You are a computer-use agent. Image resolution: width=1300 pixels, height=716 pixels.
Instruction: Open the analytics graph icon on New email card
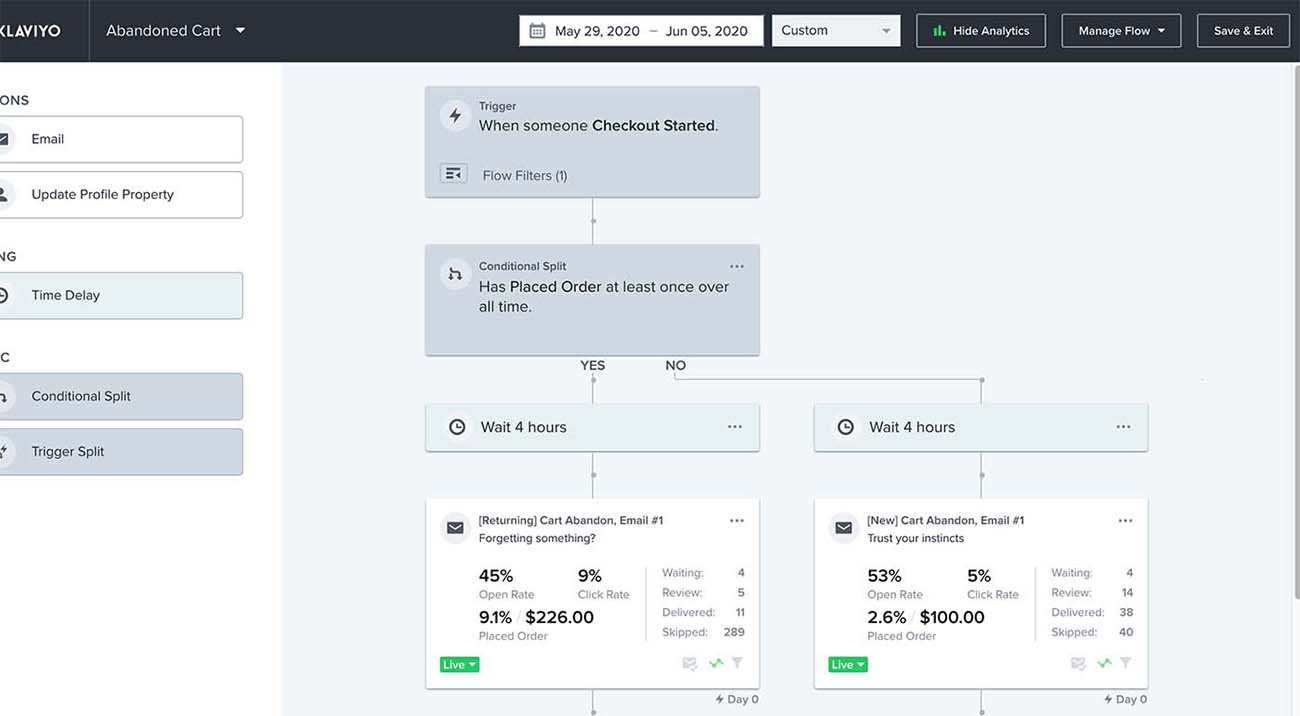pos(1103,663)
